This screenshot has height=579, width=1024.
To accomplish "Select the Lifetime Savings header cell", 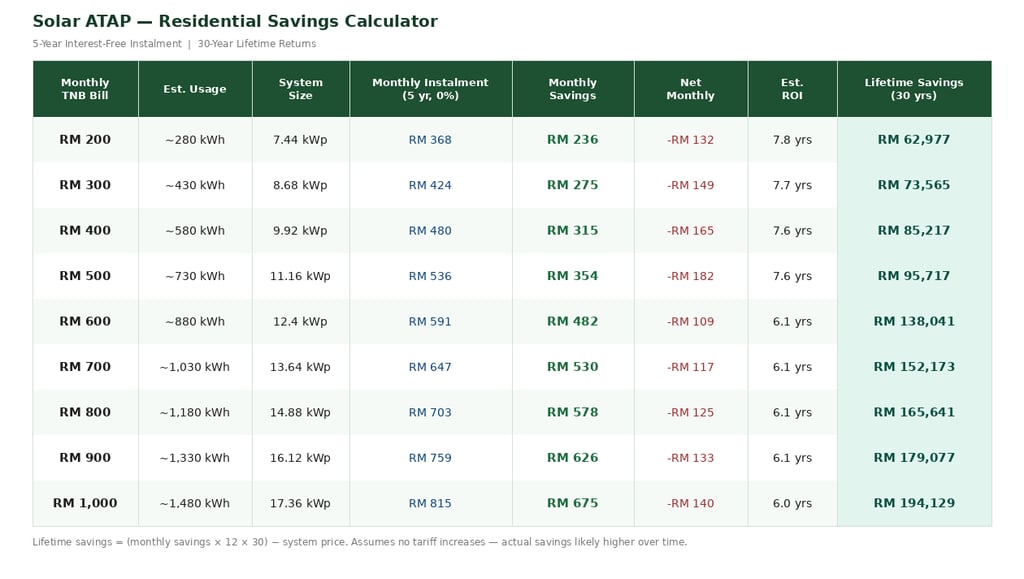I will pyautogui.click(x=914, y=89).
